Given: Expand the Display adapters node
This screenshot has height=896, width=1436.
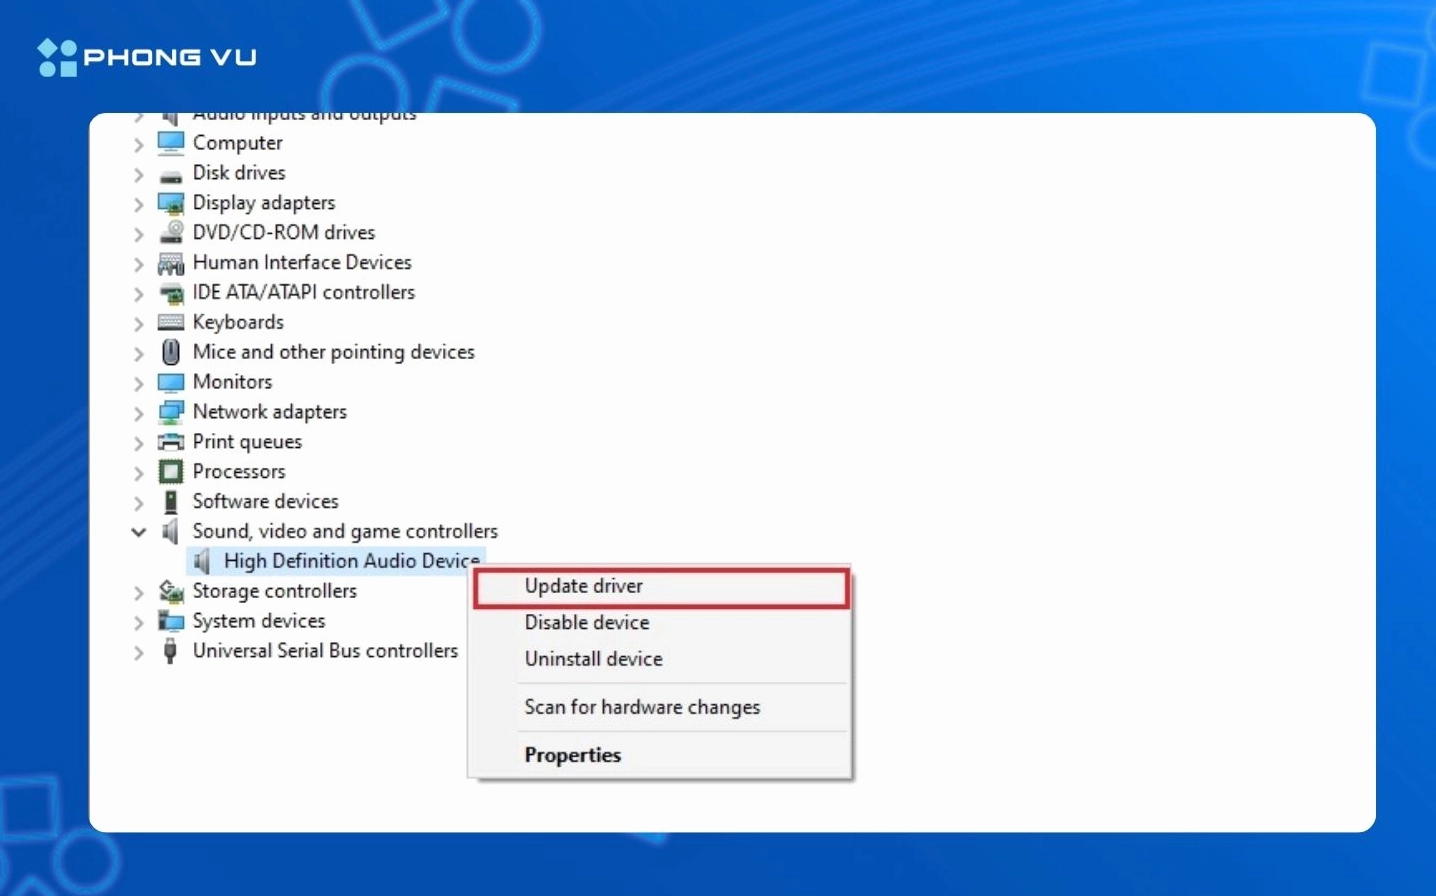Looking at the screenshot, I should 138,204.
